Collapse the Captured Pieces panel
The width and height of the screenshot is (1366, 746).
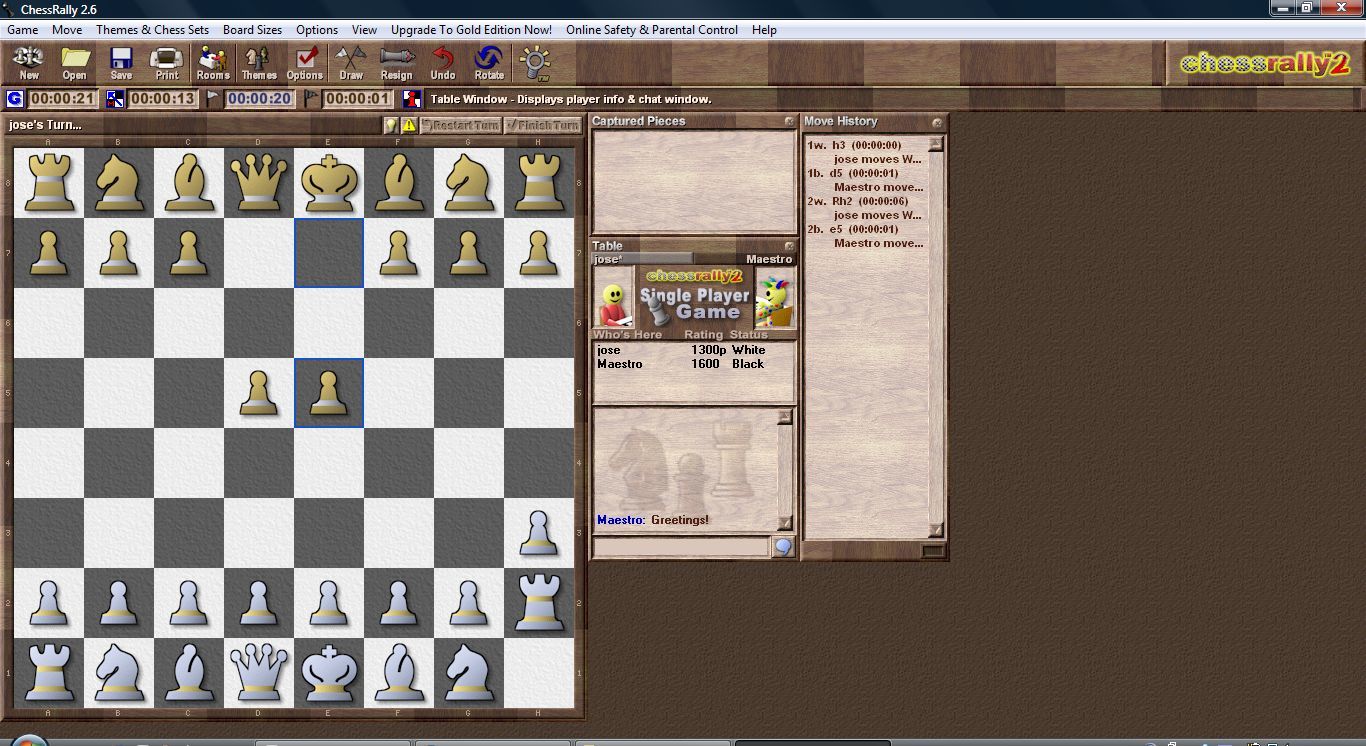(789, 121)
